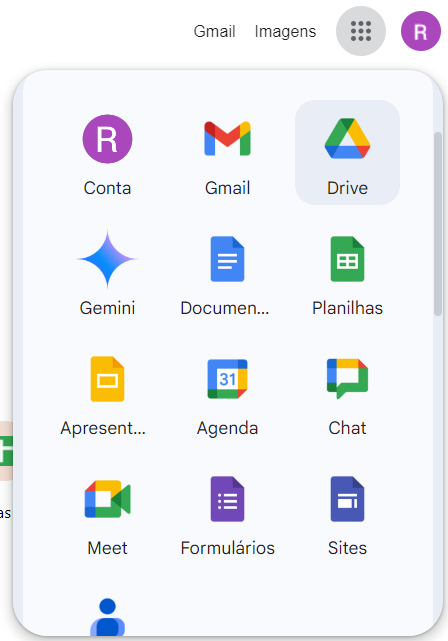
Task: Click the Imagens link in the top bar
Action: pos(285,31)
